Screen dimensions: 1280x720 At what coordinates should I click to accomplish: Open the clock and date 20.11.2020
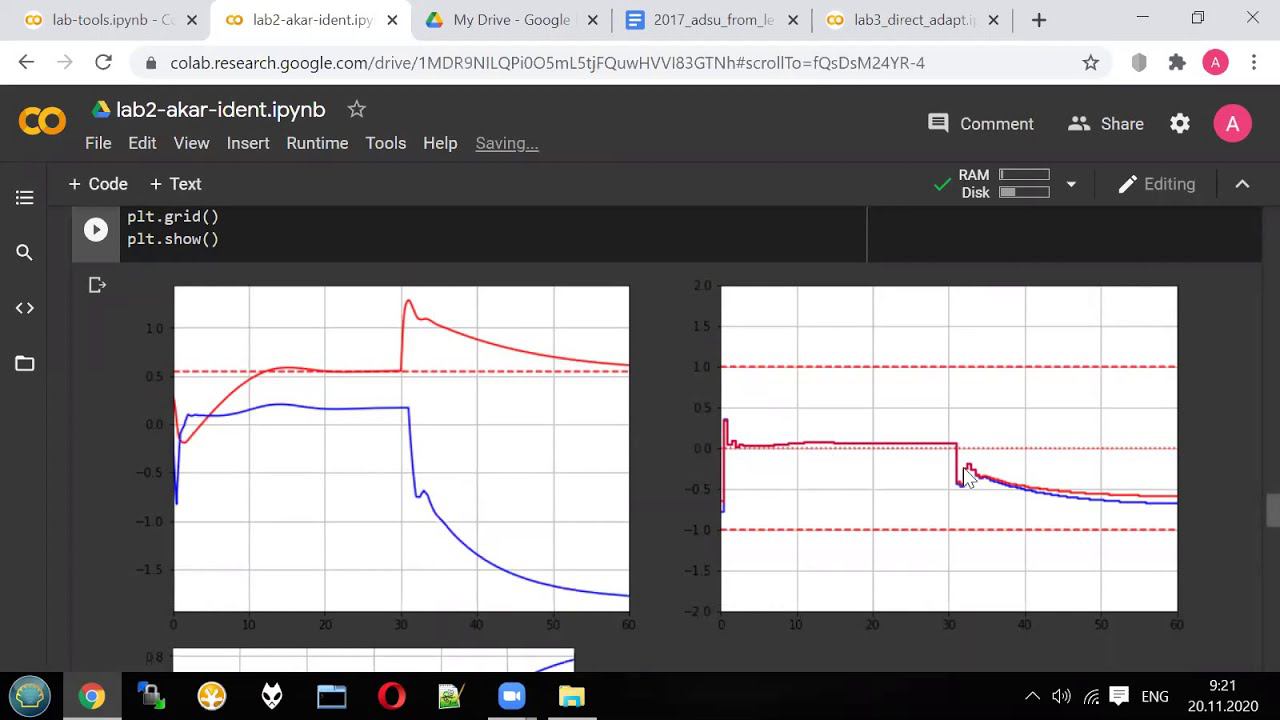(1222, 696)
